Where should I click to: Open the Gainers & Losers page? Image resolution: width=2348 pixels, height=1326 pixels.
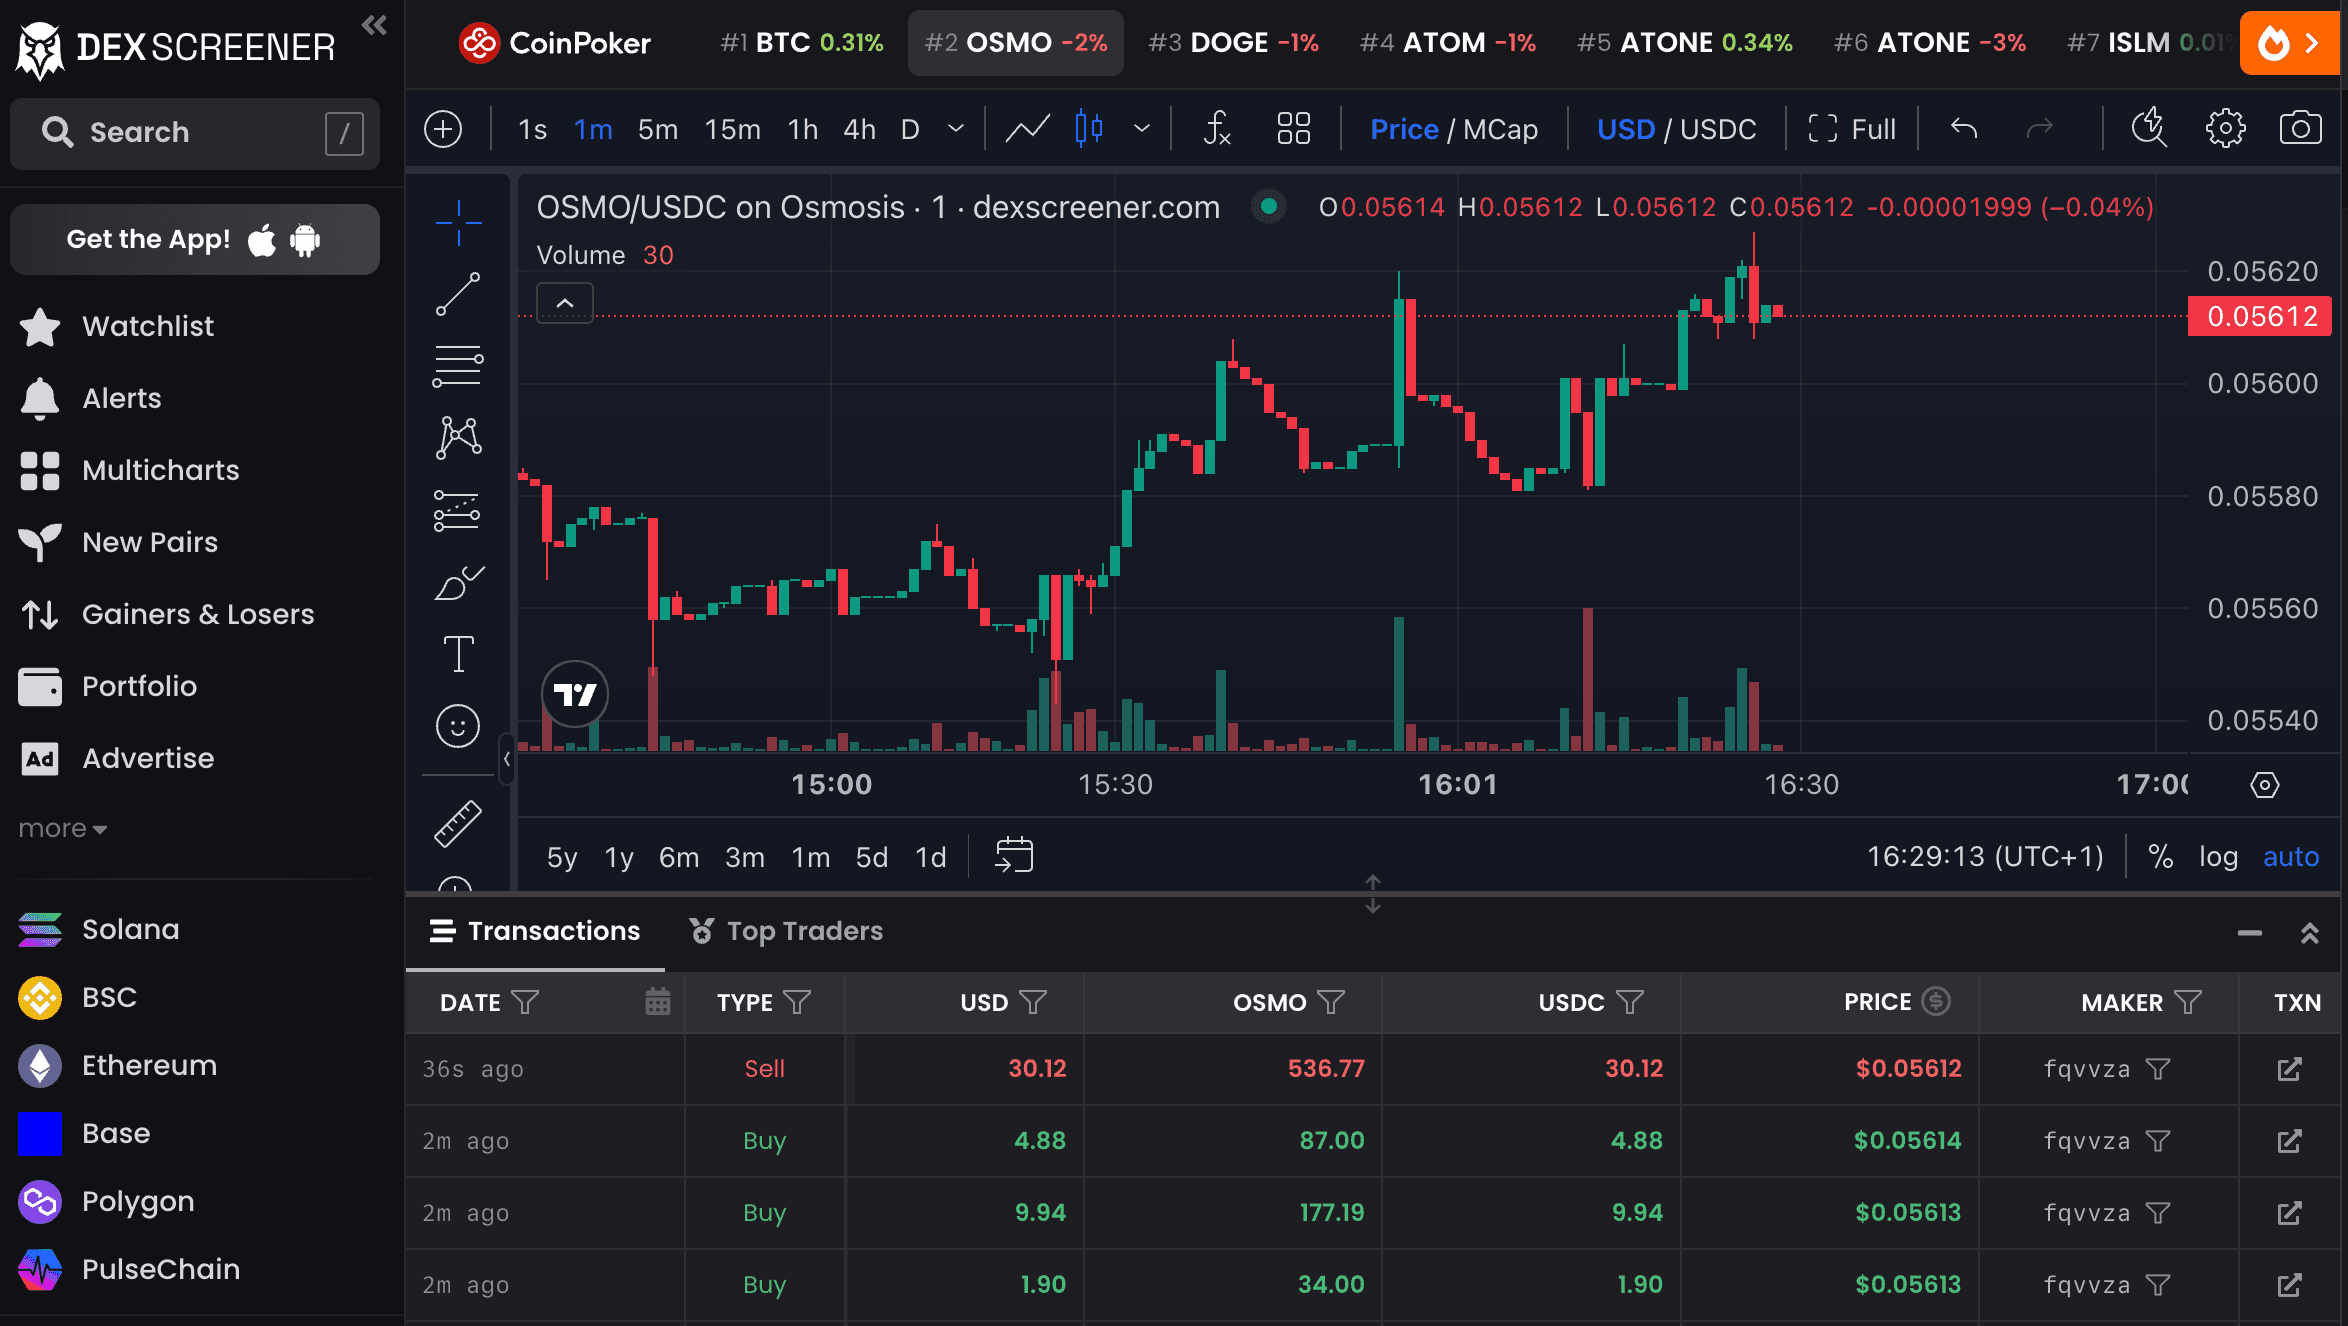tap(198, 614)
